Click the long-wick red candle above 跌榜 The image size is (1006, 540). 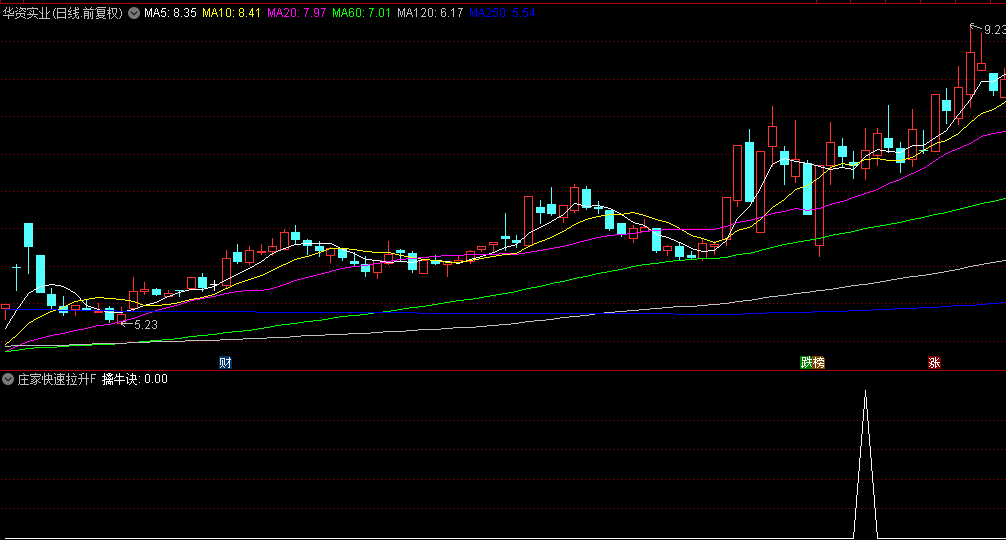819,209
